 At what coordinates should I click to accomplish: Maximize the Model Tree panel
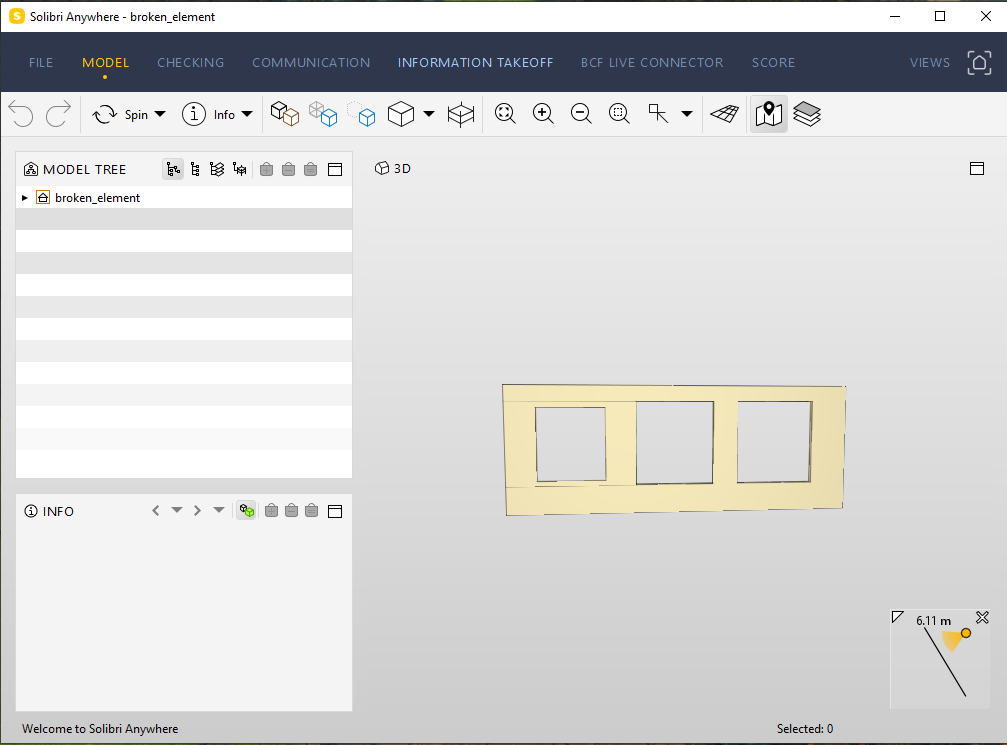pos(335,170)
